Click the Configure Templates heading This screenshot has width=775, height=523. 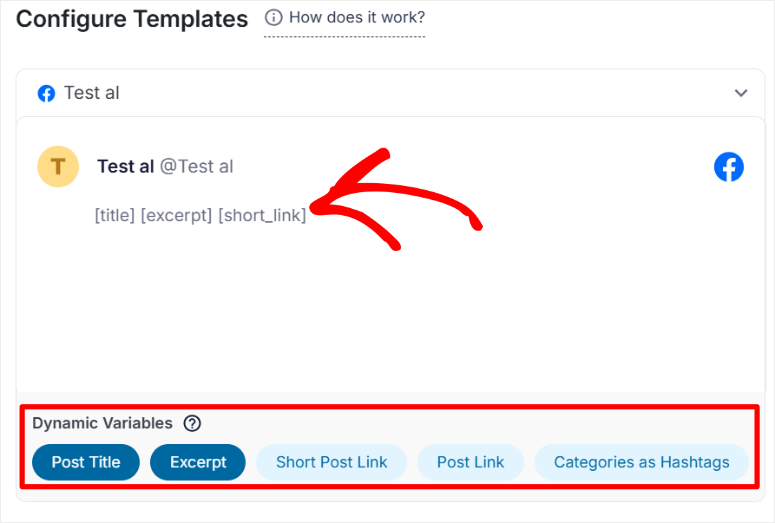tap(132, 19)
